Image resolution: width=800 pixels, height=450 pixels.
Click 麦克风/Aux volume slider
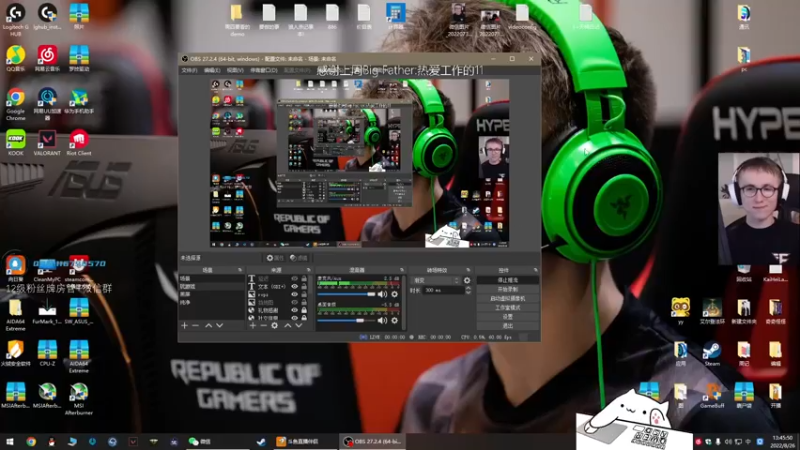[x=346, y=294]
